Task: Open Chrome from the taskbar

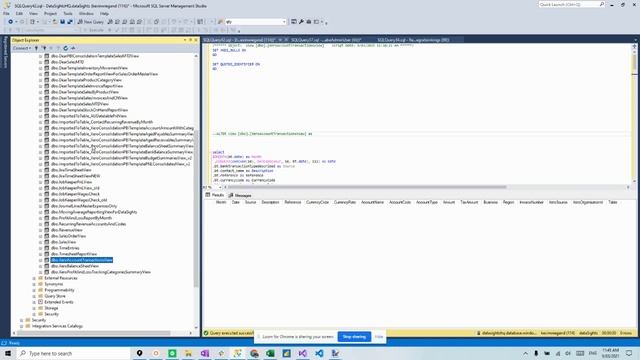Action: point(254,353)
